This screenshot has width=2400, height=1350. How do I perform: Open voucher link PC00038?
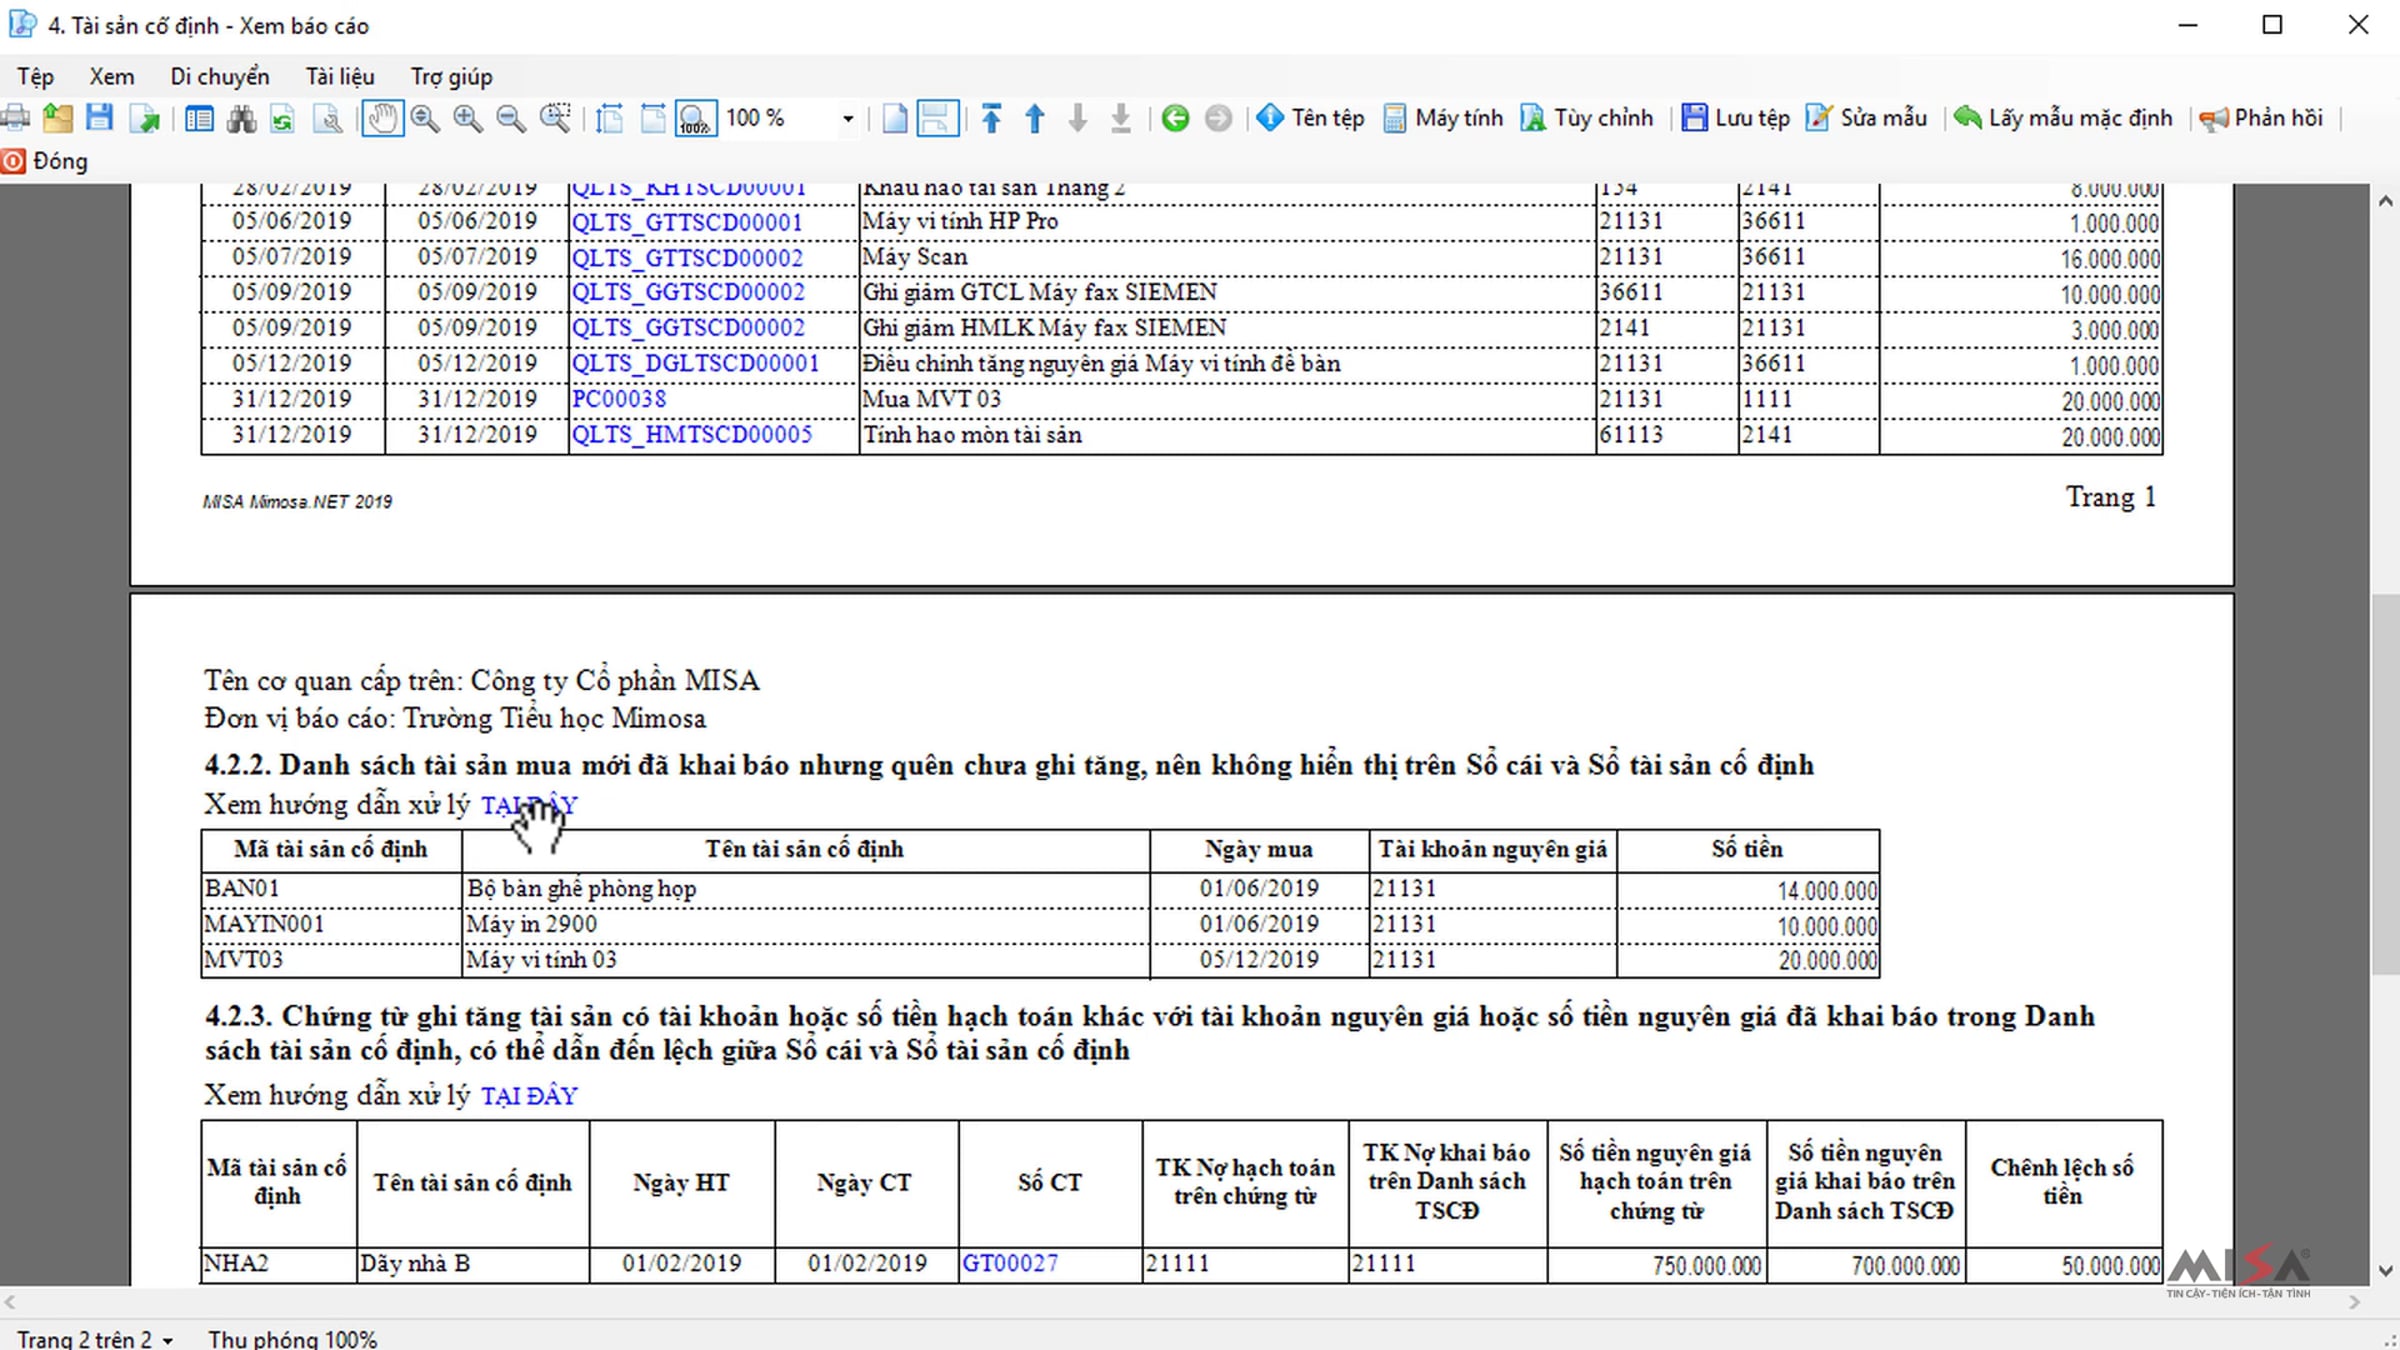618,399
